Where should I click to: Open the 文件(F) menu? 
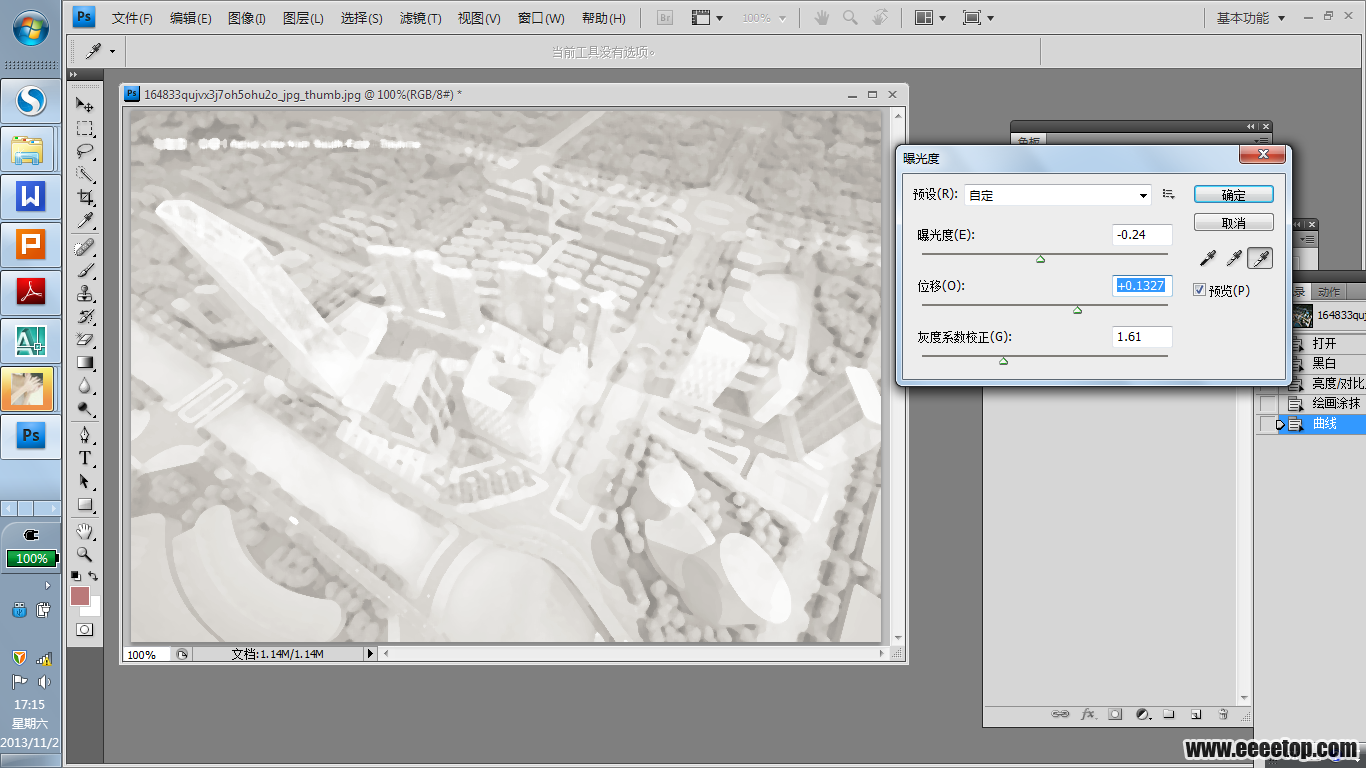click(x=132, y=18)
